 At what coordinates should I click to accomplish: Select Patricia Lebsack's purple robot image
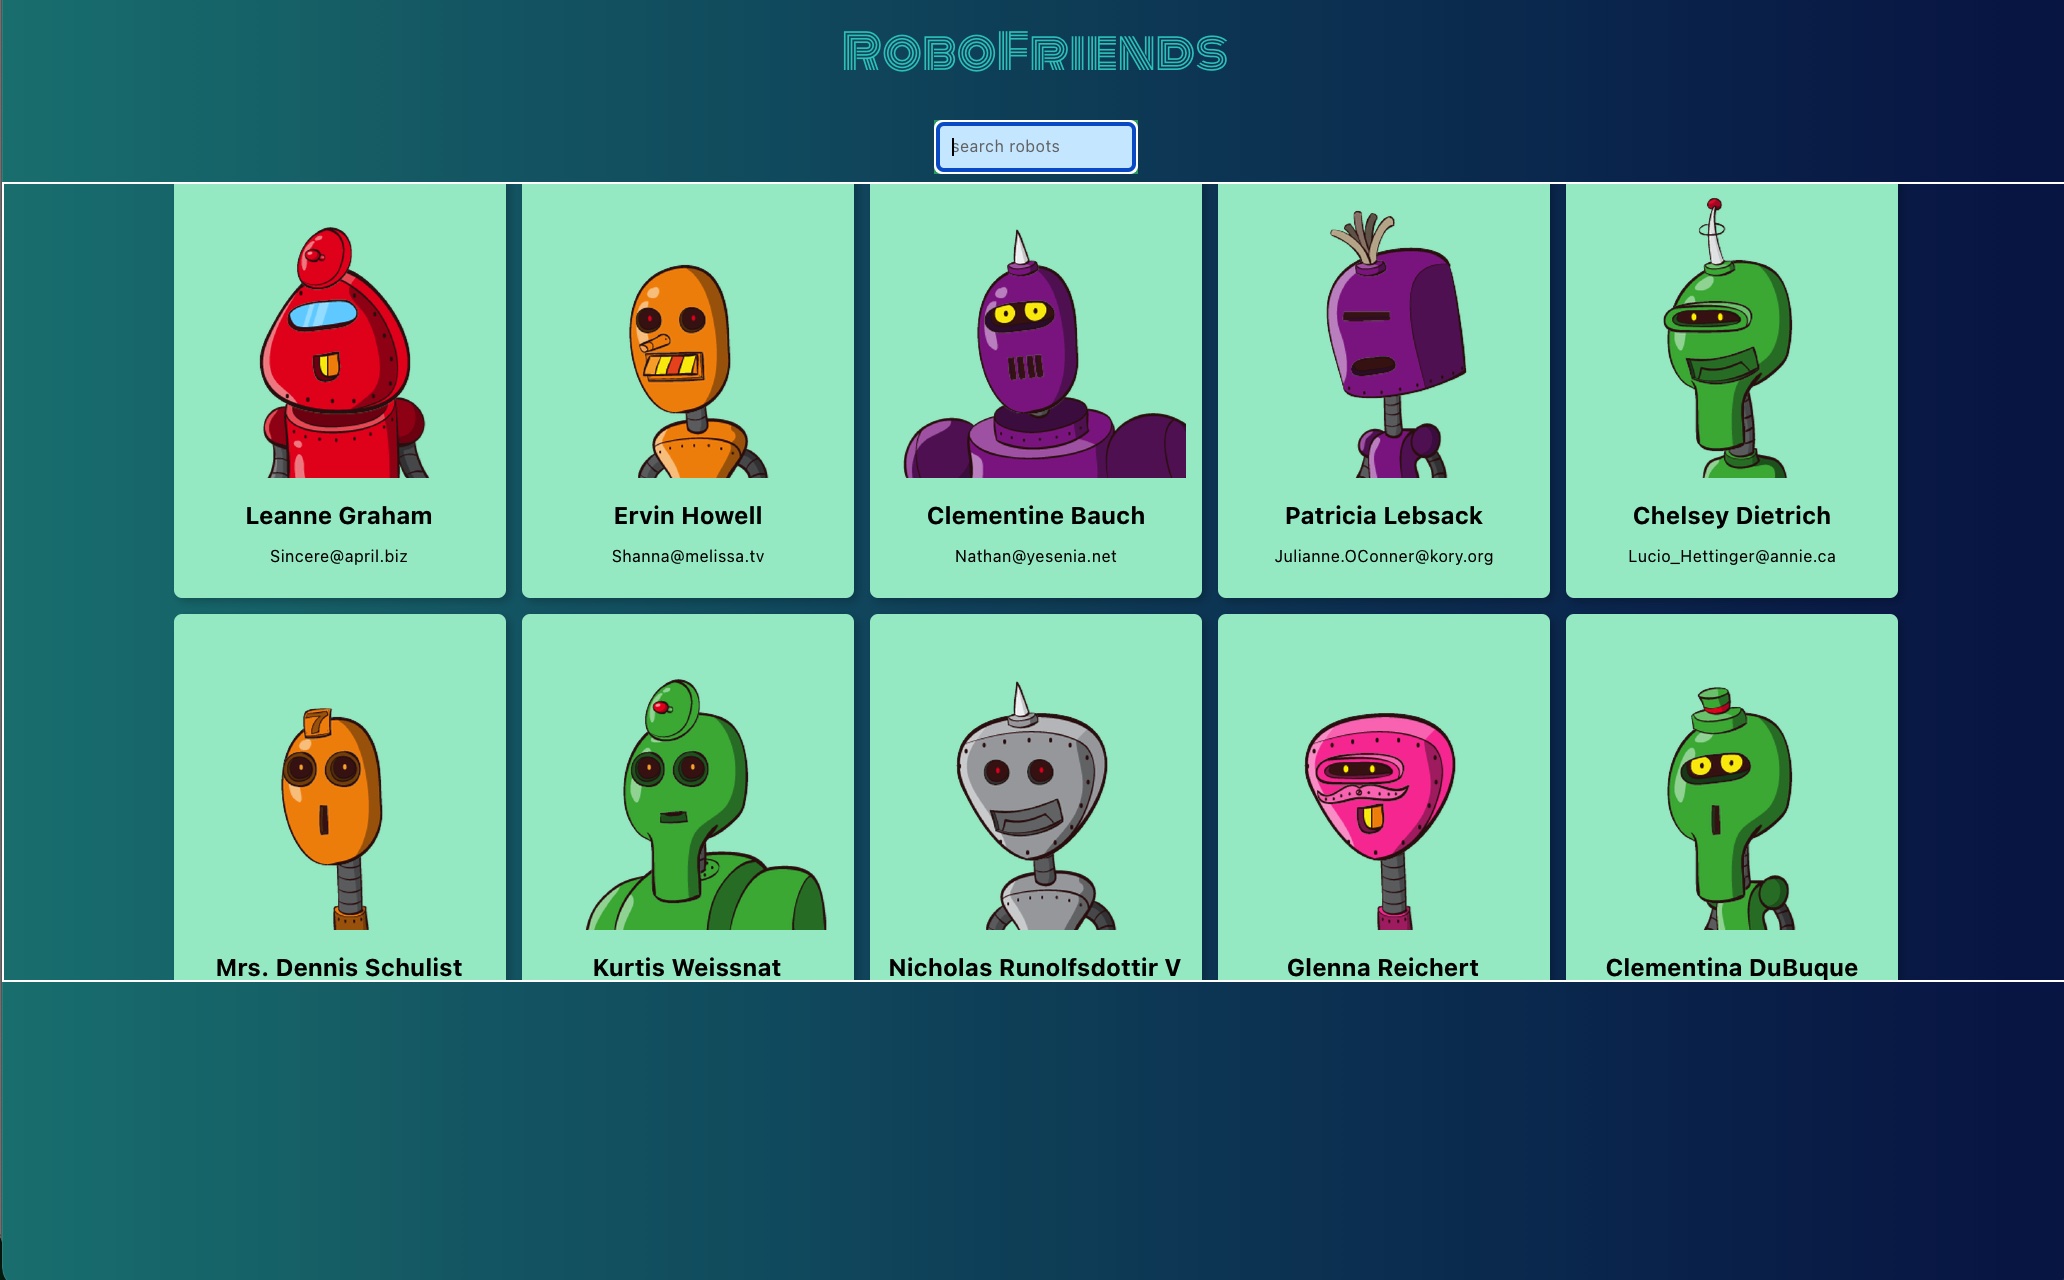[1396, 344]
